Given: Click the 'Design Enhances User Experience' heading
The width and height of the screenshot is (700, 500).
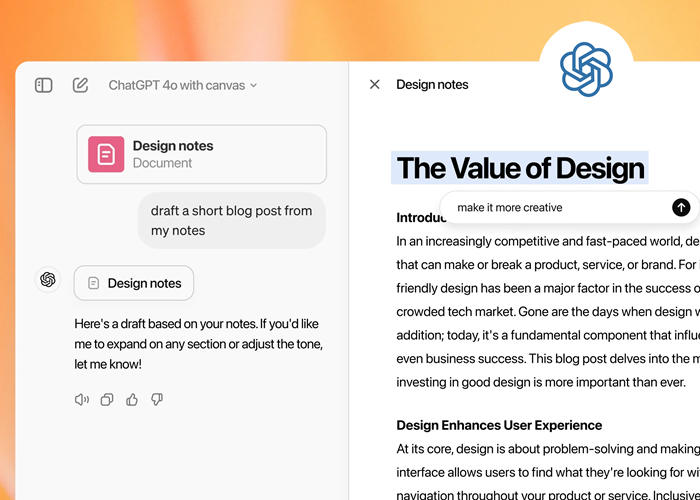Looking at the screenshot, I should pyautogui.click(x=499, y=425).
